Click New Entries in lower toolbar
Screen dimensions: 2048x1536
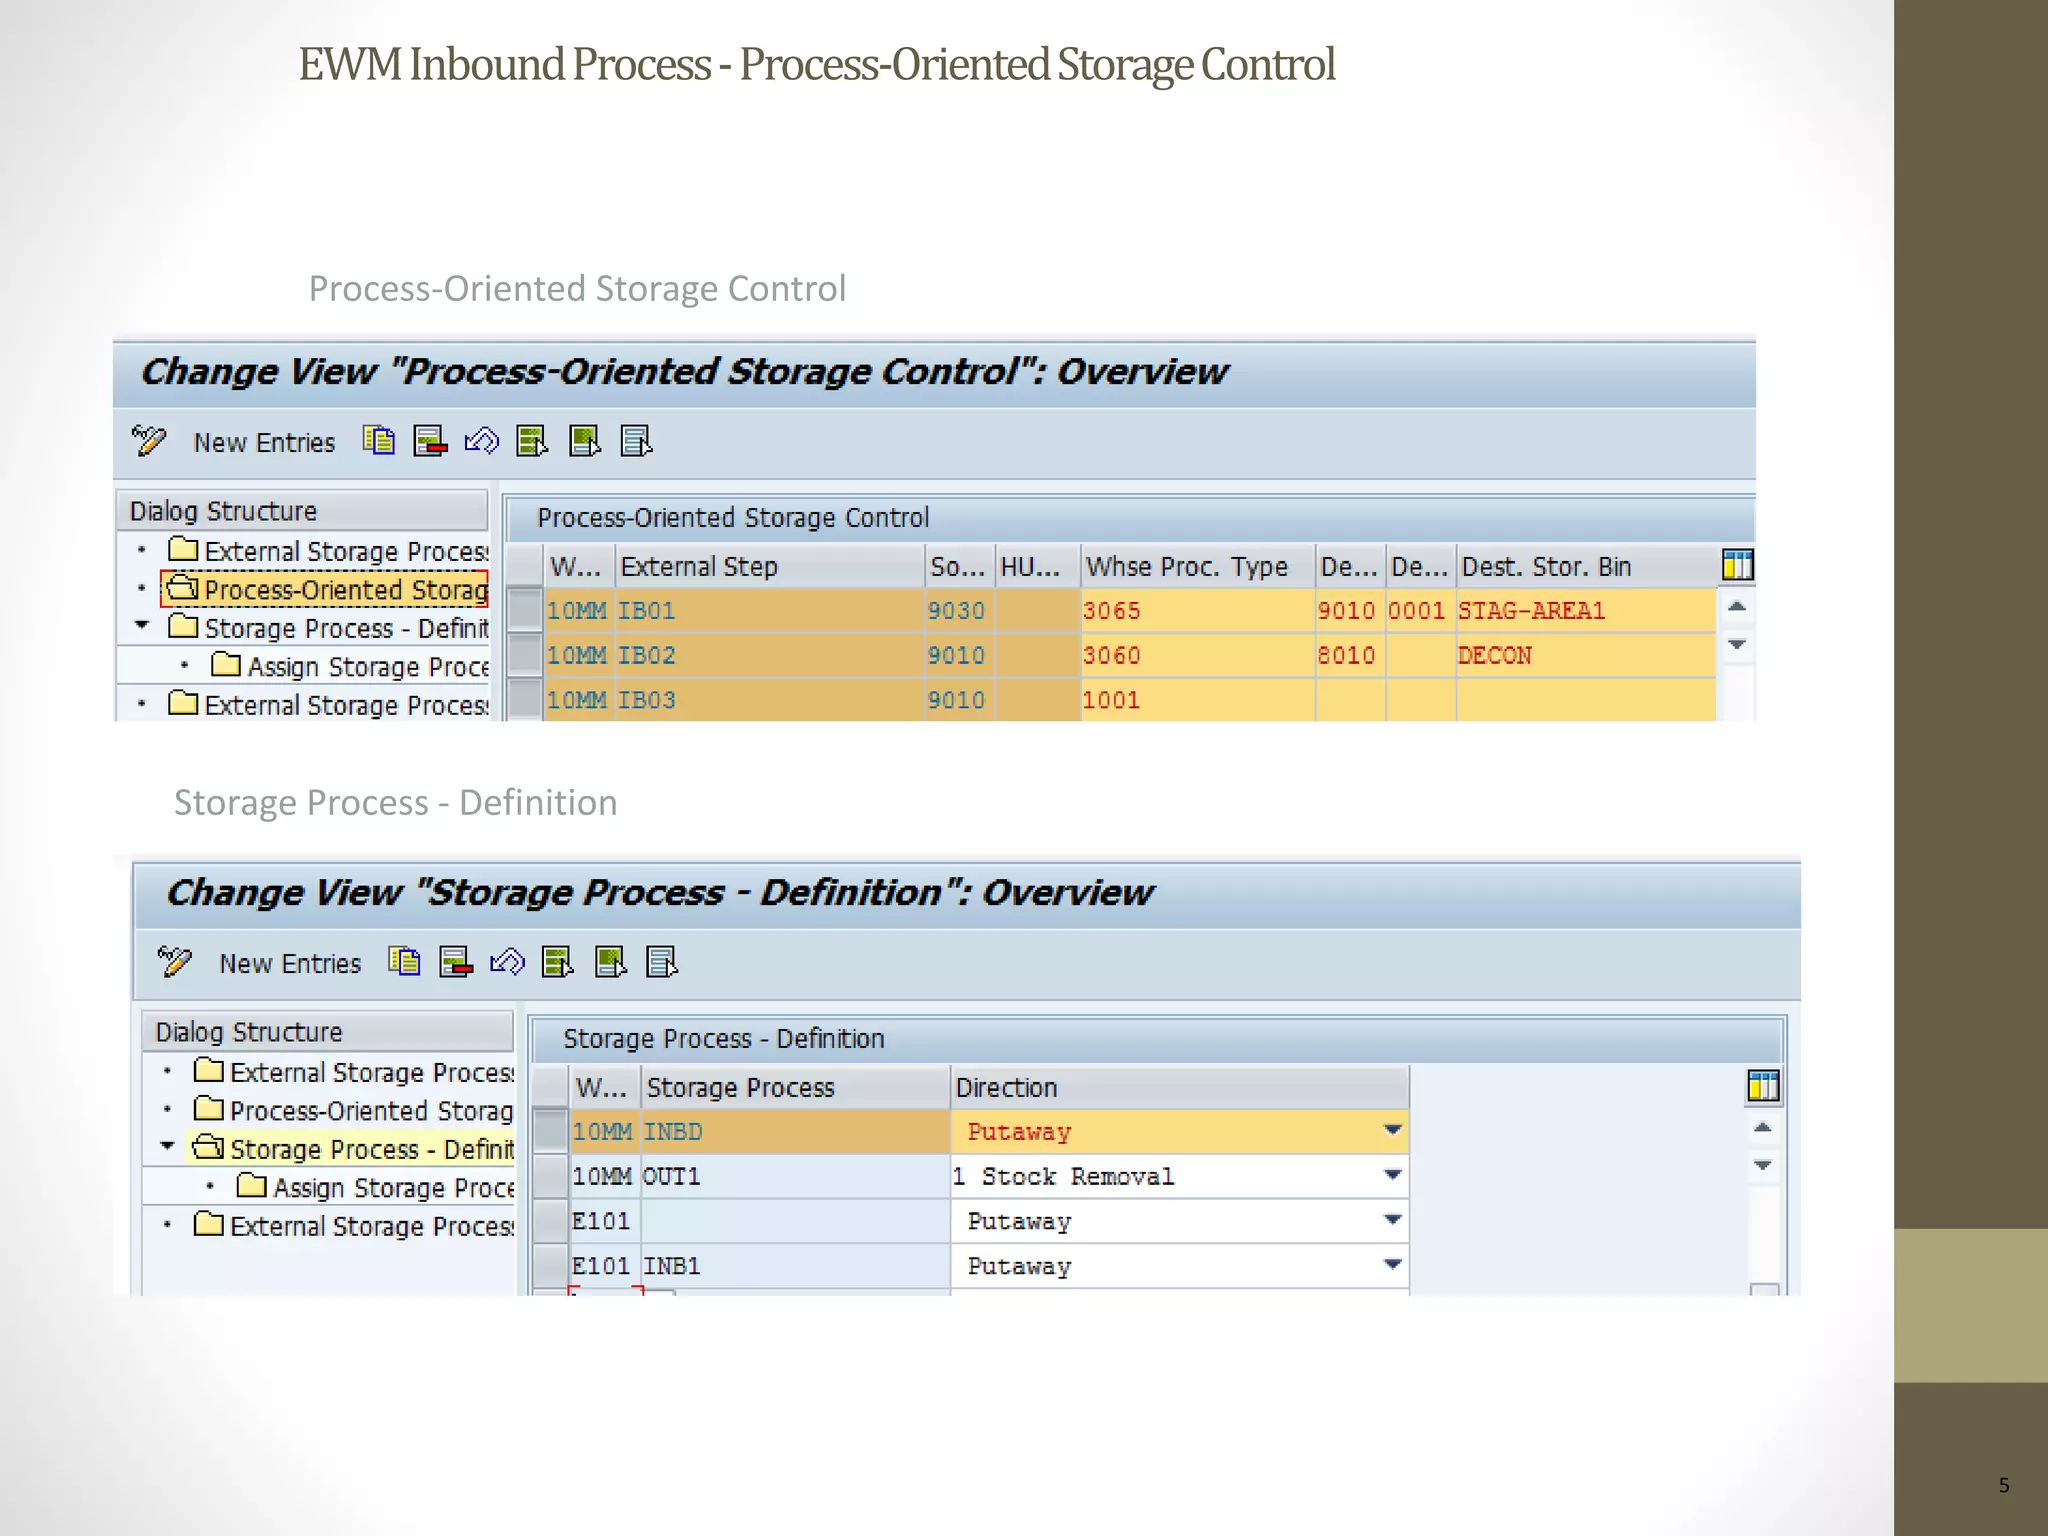290,964
